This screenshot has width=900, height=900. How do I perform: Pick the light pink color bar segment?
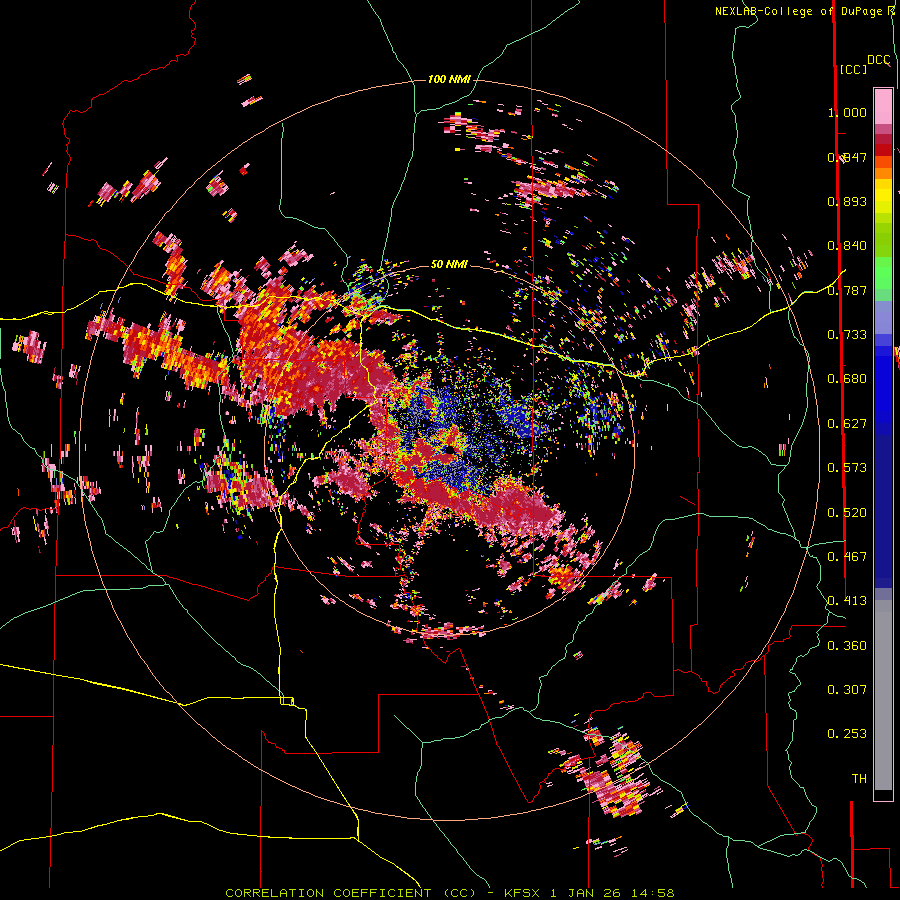click(x=883, y=106)
